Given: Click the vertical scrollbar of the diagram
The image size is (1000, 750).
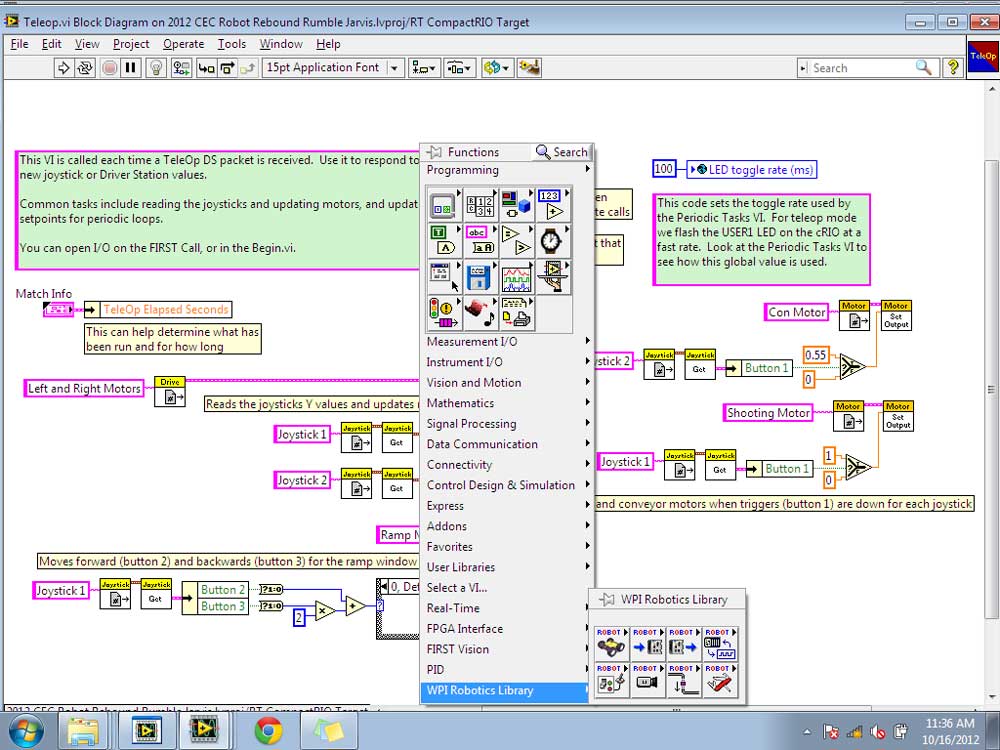Looking at the screenshot, I should (992, 390).
